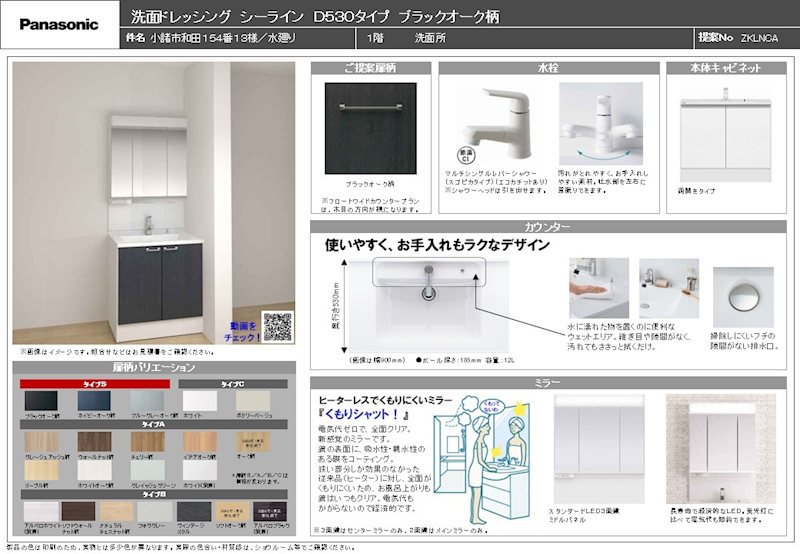The width and height of the screenshot is (800, 554).
Task: Click the 扉柄バリエーション section header
Action: (x=154, y=367)
